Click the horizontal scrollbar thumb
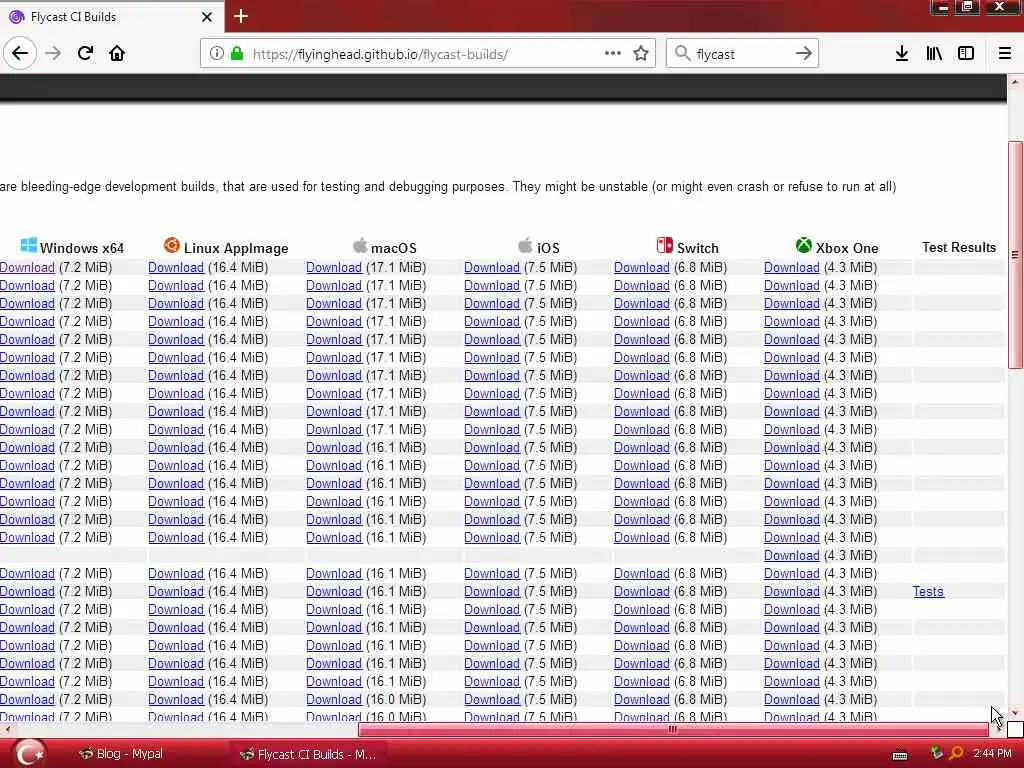 click(673, 729)
